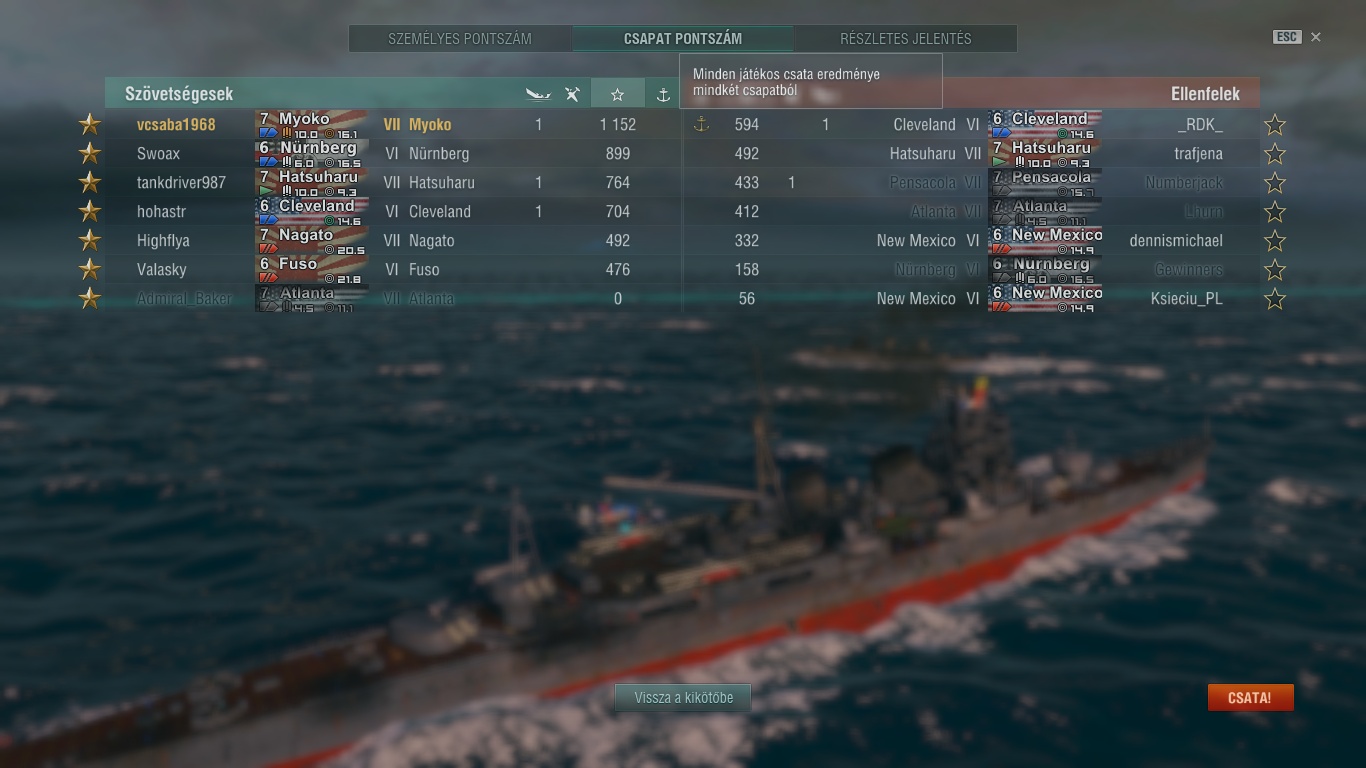Select enemy player dennismichael row
Viewport: 1366px width, 768px height.
[972, 240]
